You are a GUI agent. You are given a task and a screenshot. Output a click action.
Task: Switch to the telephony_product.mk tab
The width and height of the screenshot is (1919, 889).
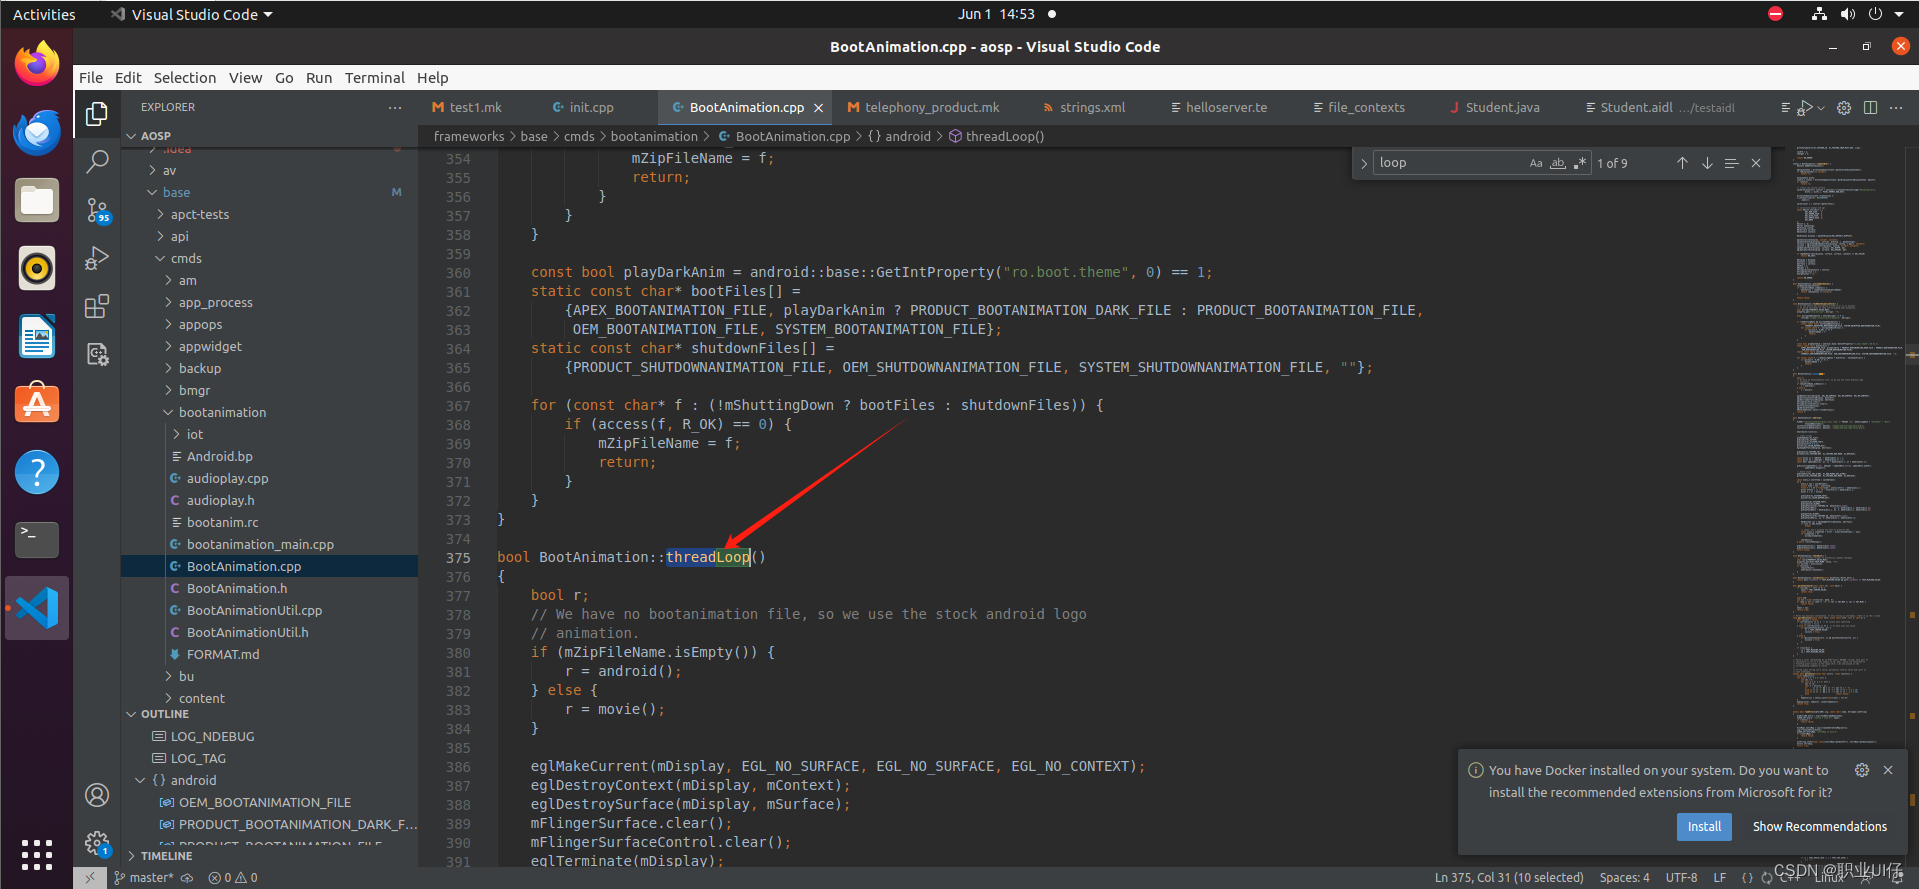pos(923,107)
